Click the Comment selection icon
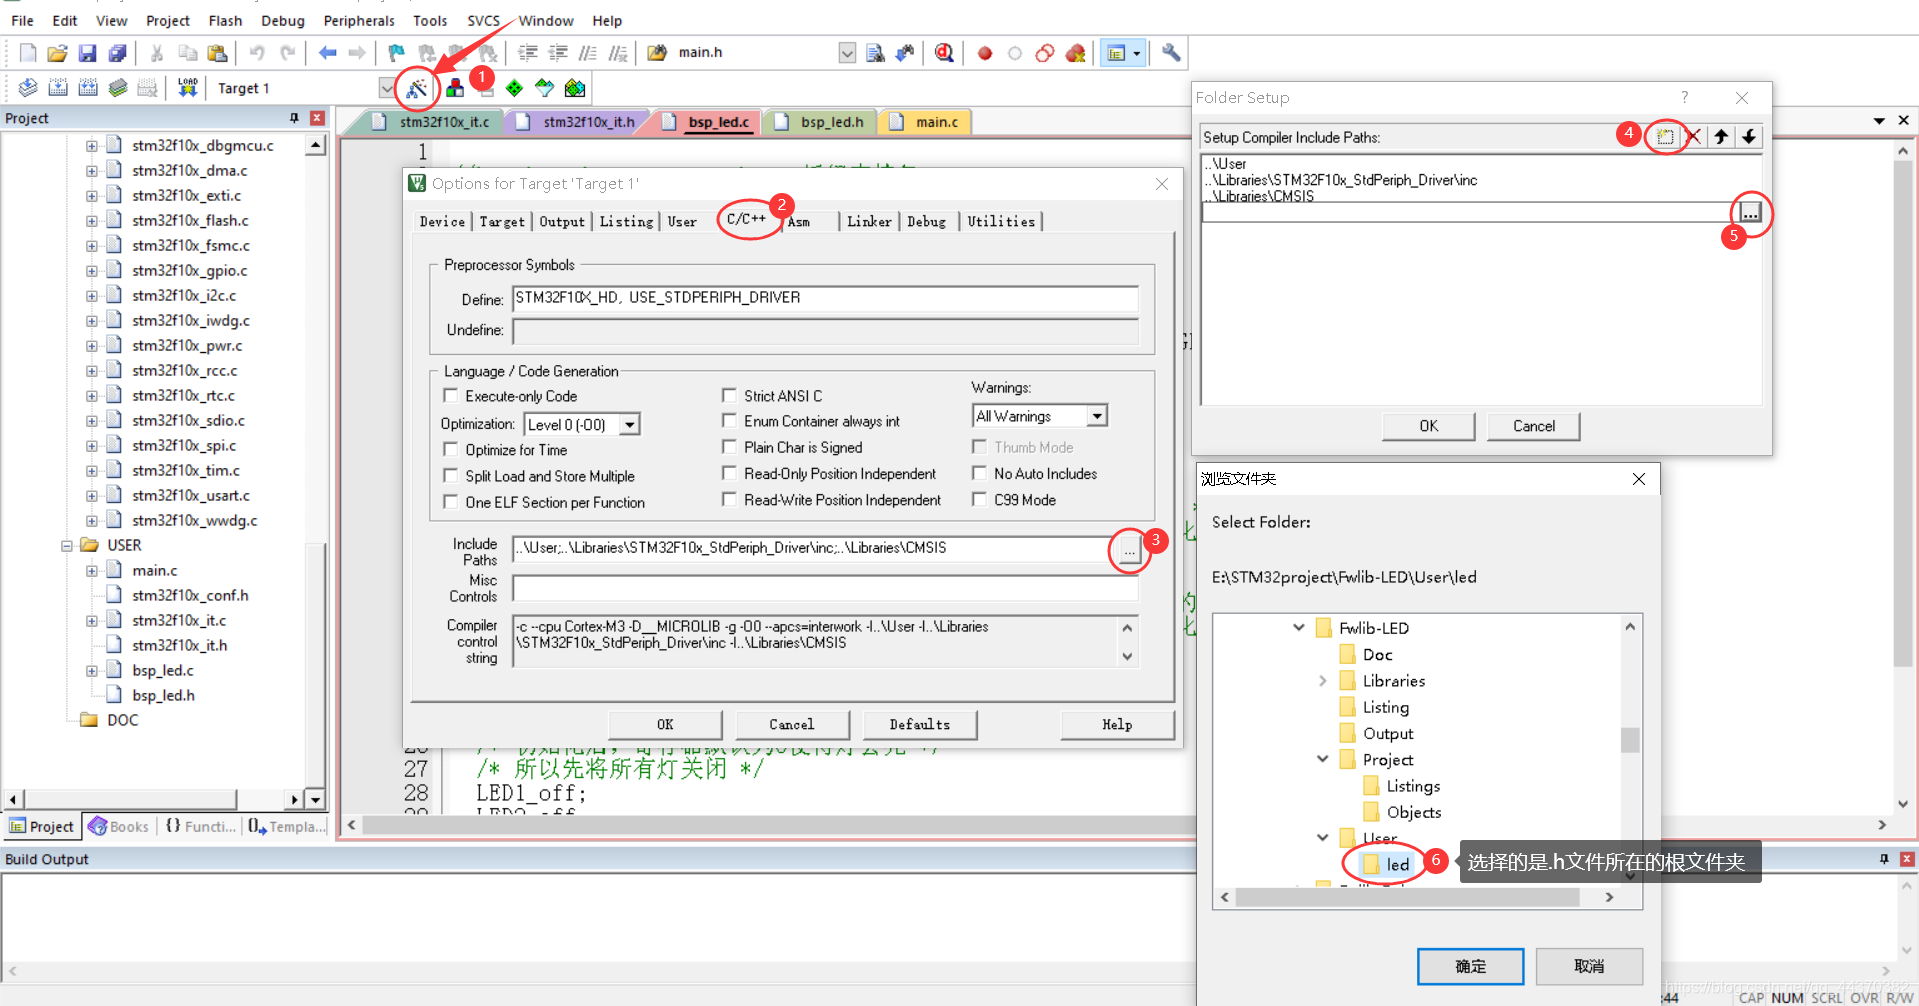Screen dimensions: 1919x1006 (588, 53)
